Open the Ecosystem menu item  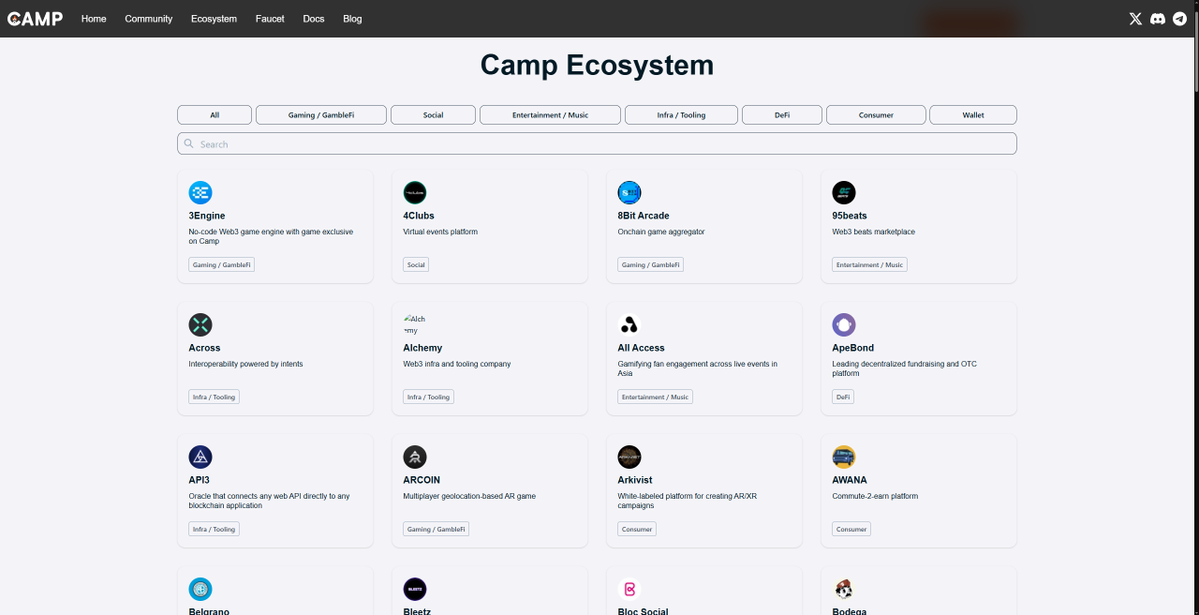(x=214, y=19)
